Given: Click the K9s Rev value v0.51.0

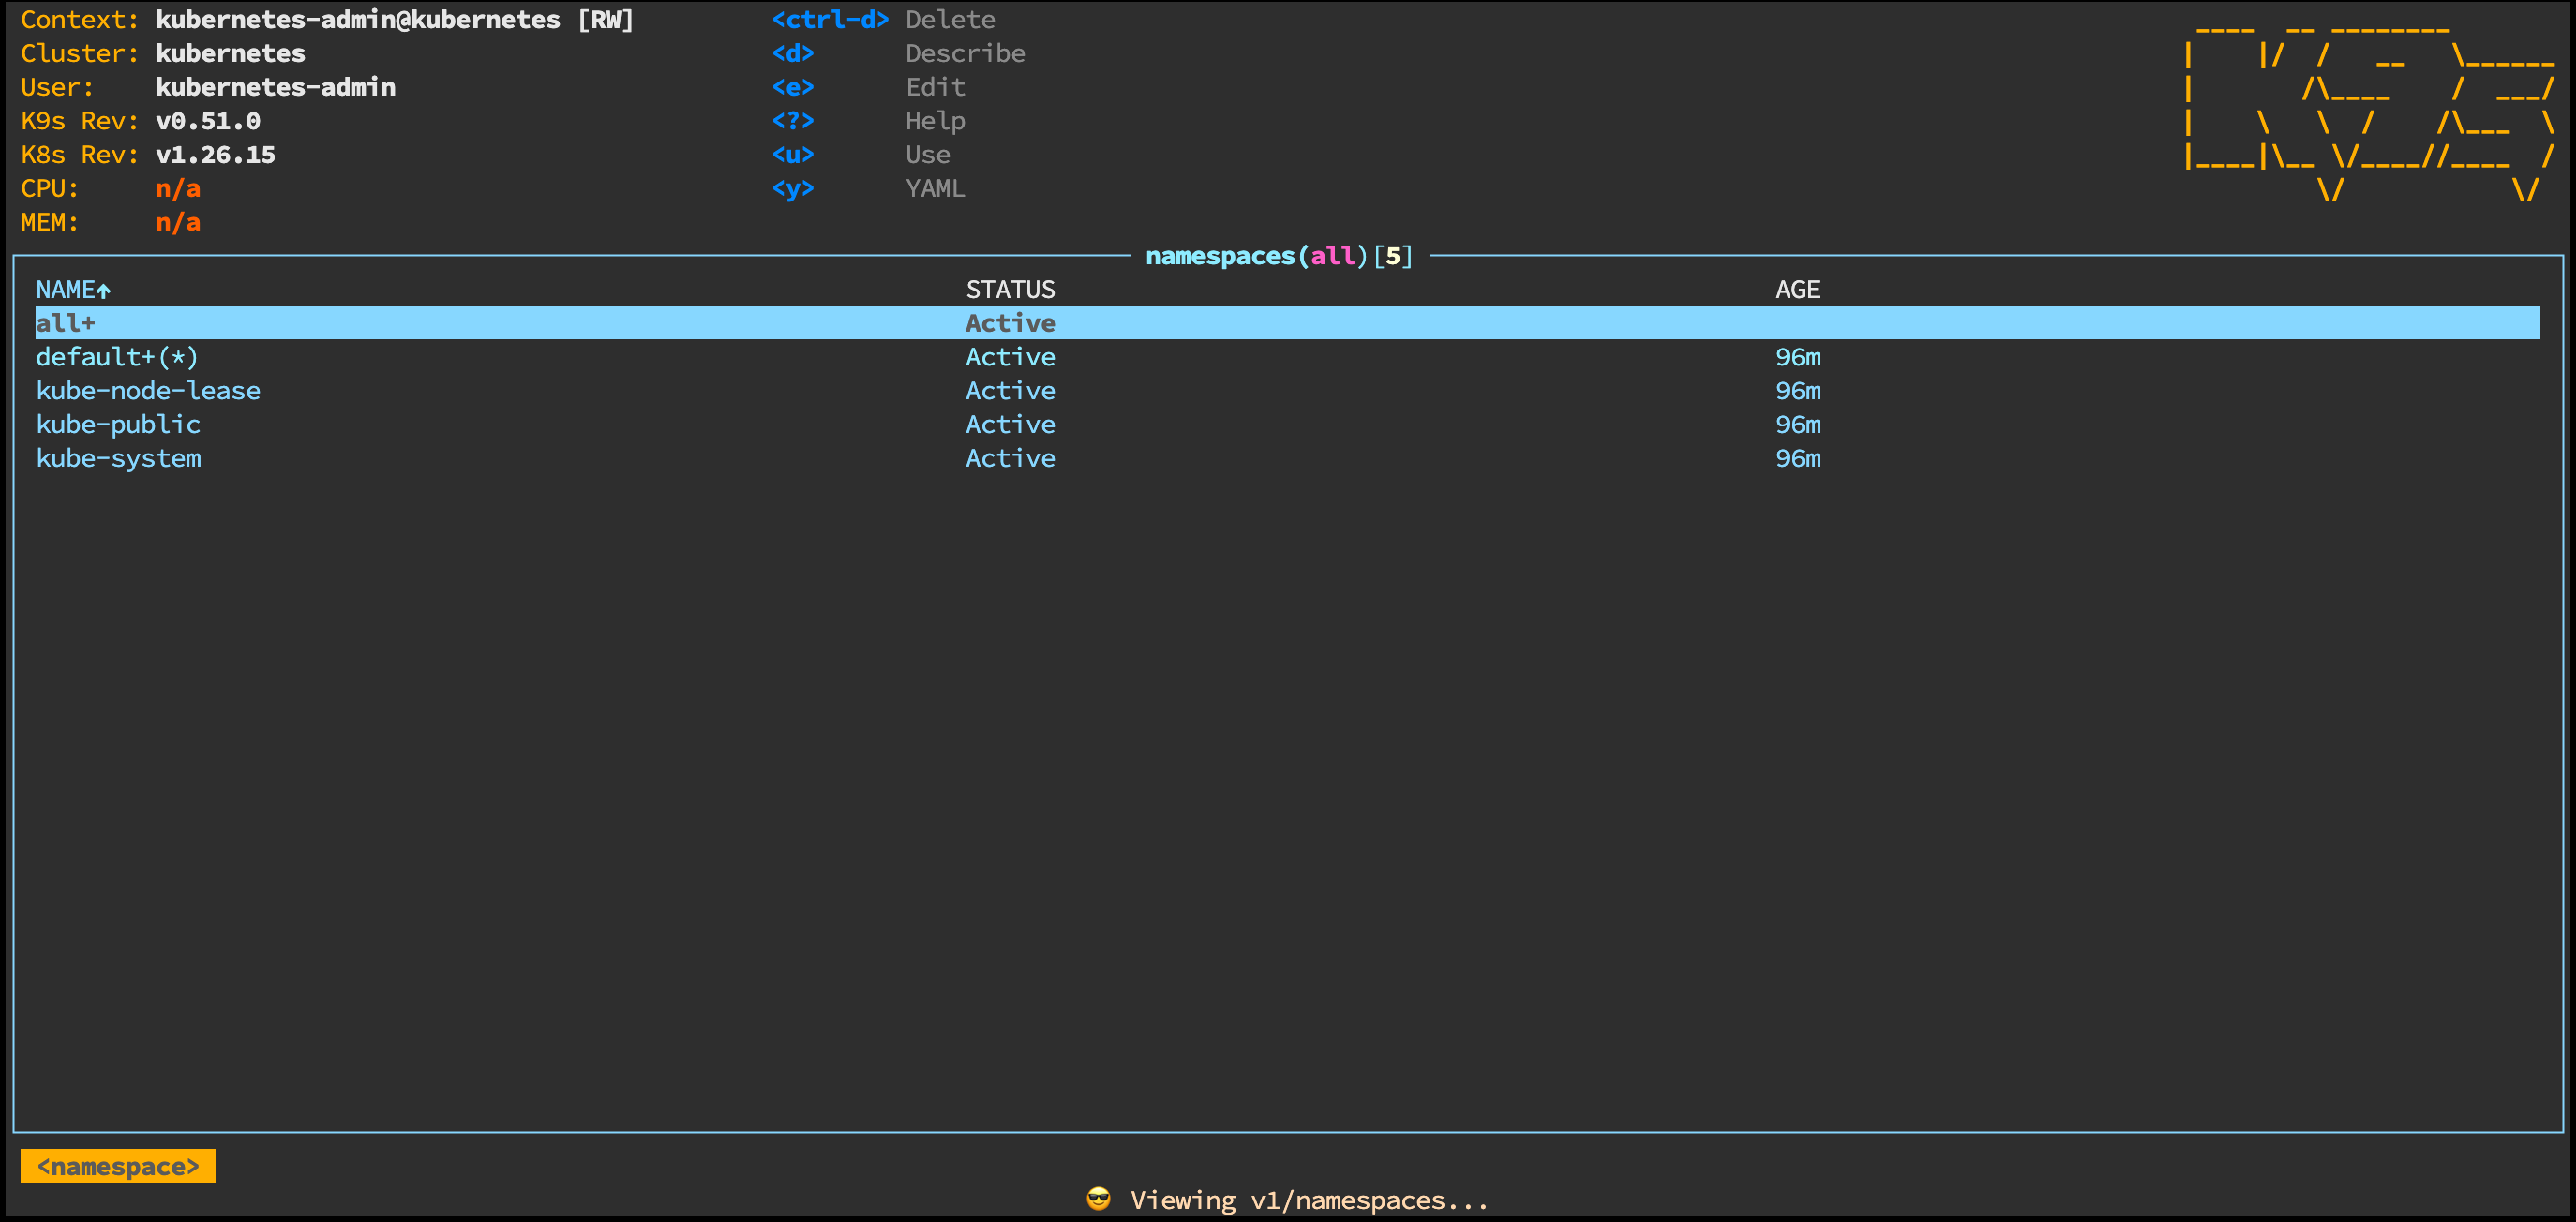Looking at the screenshot, I should (x=208, y=121).
